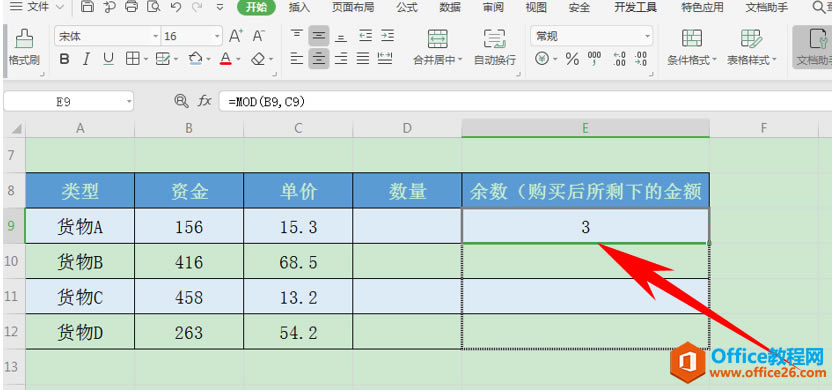Switch to the Data (数据) tab
Screen dimensions: 833x390
coord(450,7)
